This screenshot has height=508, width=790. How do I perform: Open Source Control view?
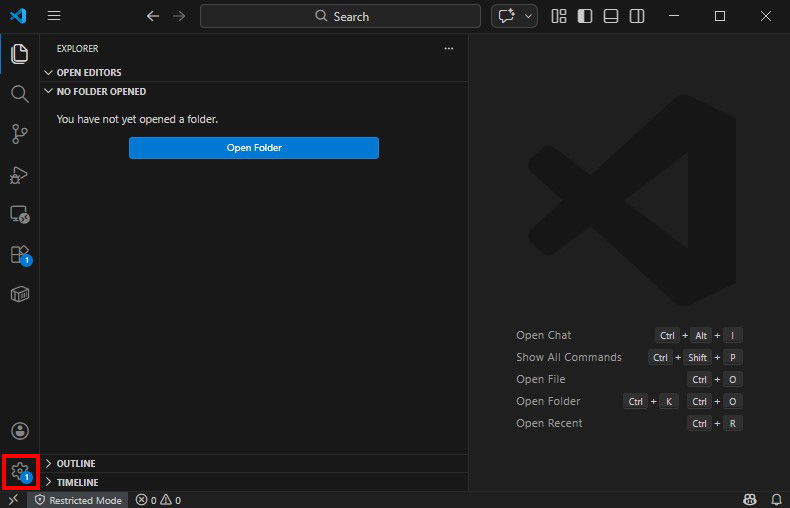coord(20,134)
